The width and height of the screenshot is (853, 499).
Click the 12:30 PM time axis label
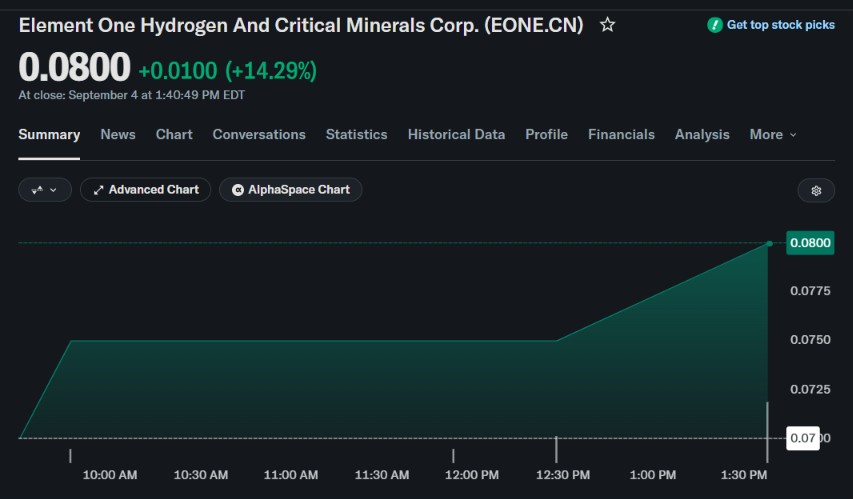(563, 475)
